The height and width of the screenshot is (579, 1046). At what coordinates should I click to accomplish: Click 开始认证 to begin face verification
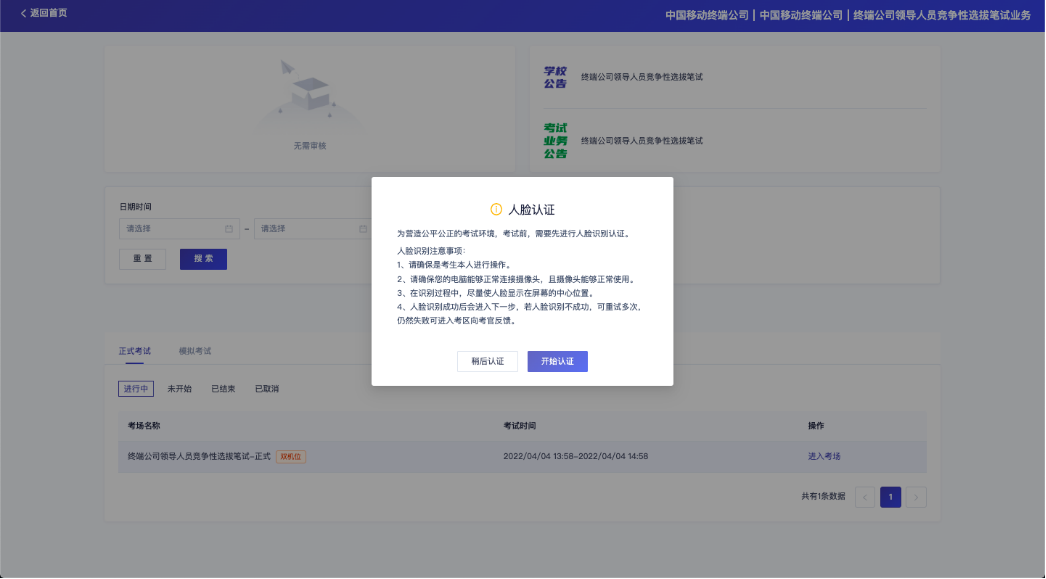pos(557,361)
